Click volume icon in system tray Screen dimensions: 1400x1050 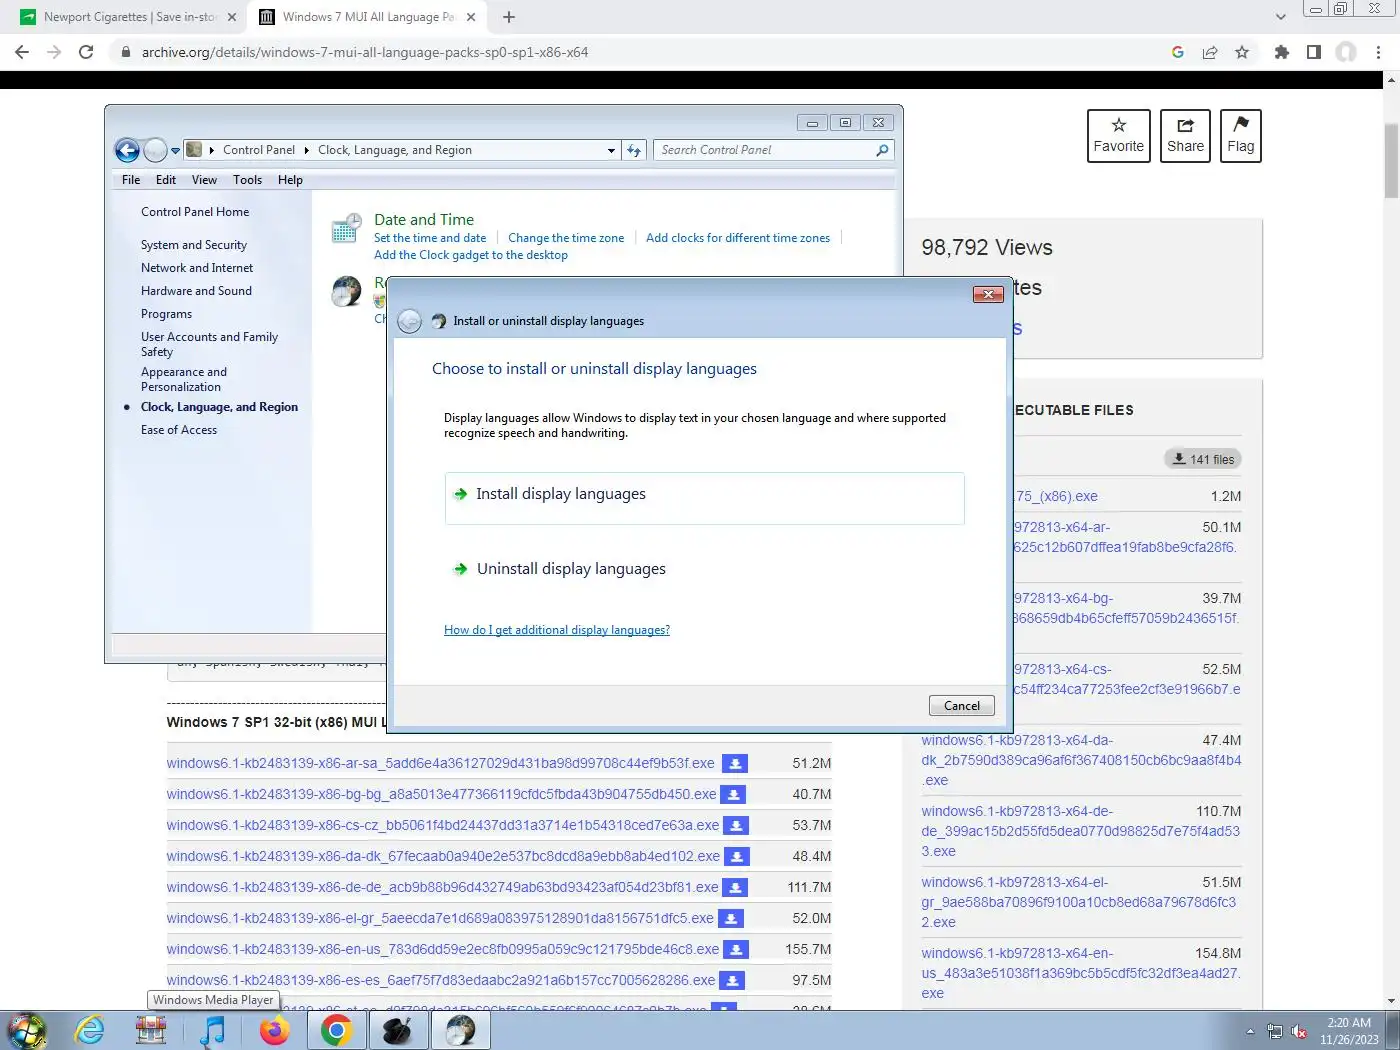click(x=1299, y=1031)
